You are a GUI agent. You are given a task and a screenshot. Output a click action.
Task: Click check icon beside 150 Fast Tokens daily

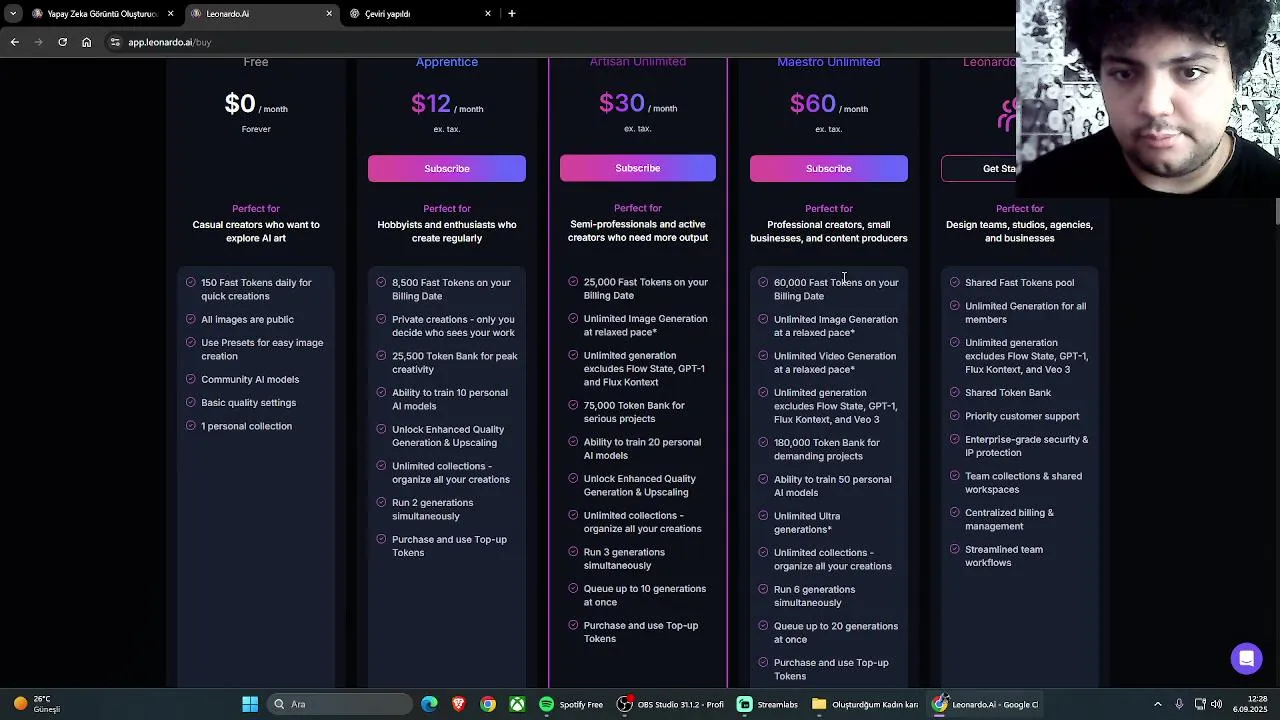pyautogui.click(x=190, y=283)
